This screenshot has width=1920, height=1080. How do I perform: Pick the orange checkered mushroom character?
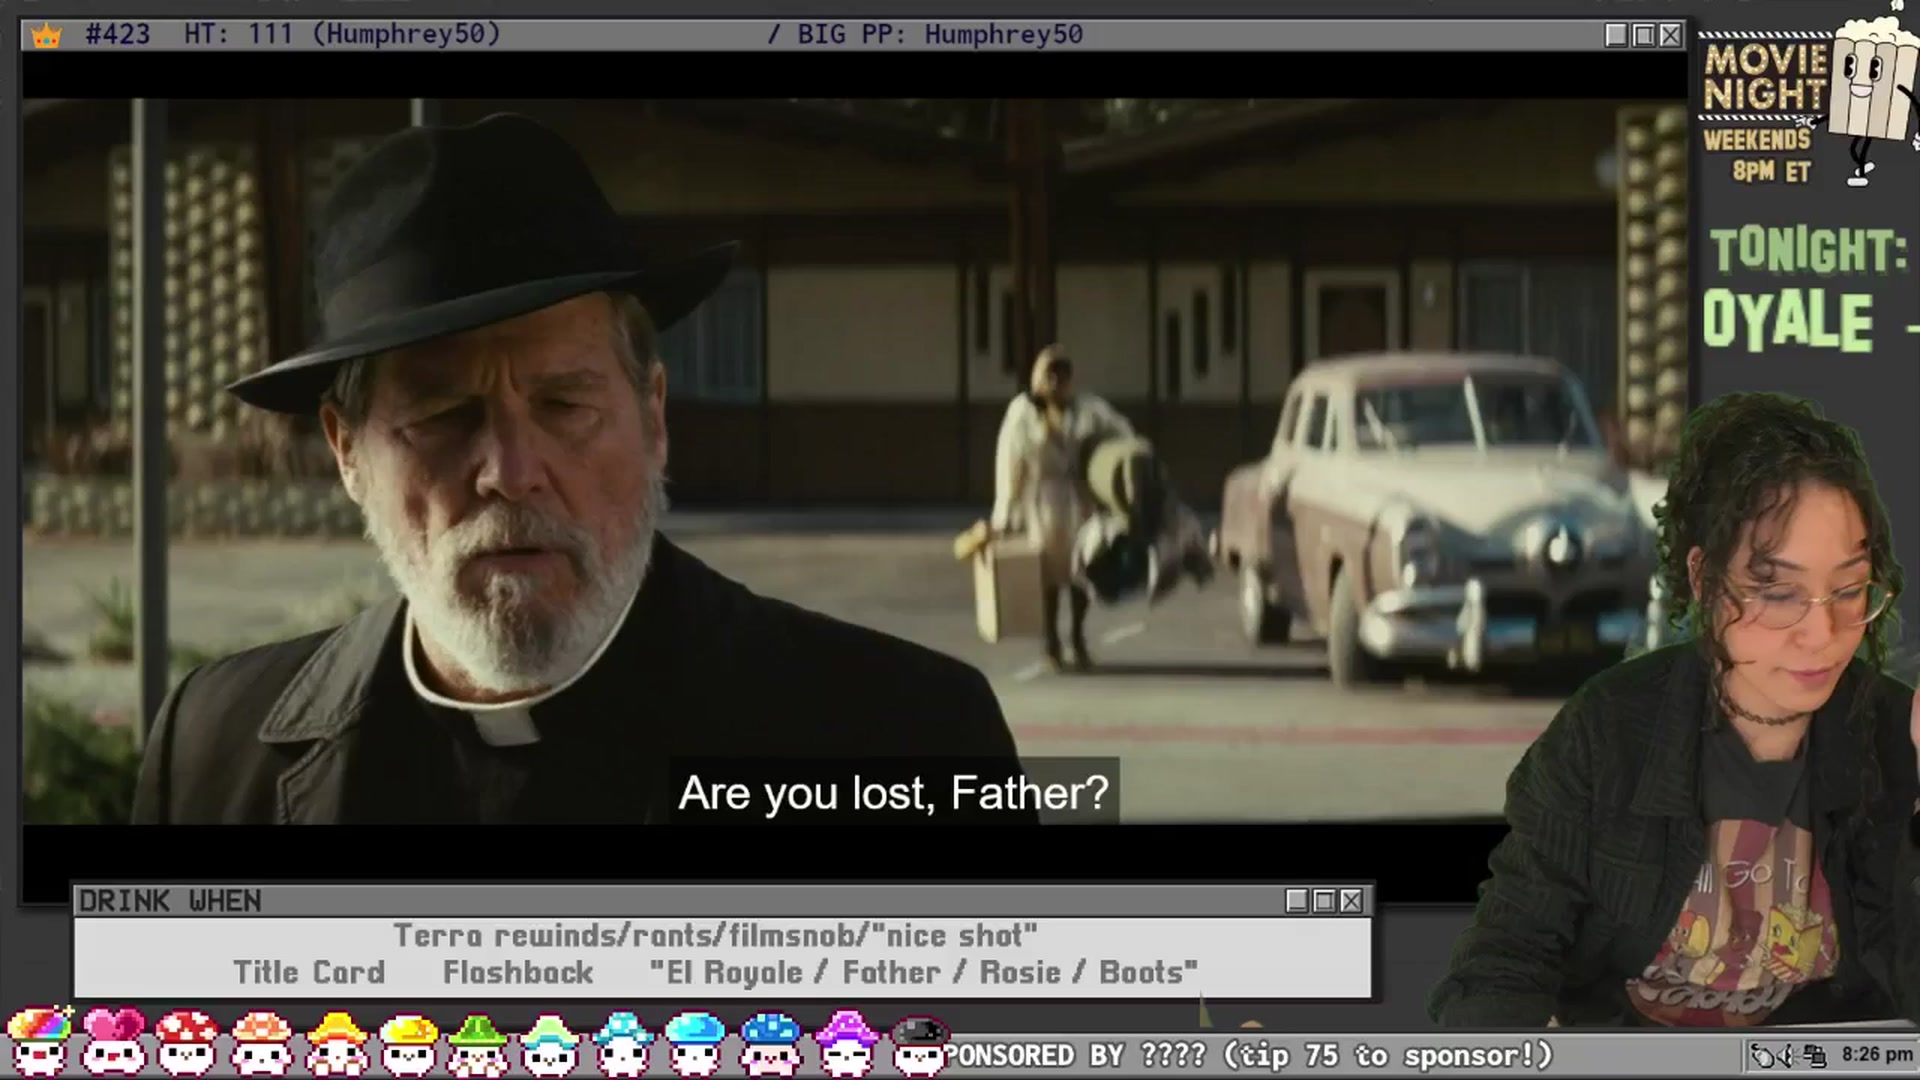[x=261, y=1042]
